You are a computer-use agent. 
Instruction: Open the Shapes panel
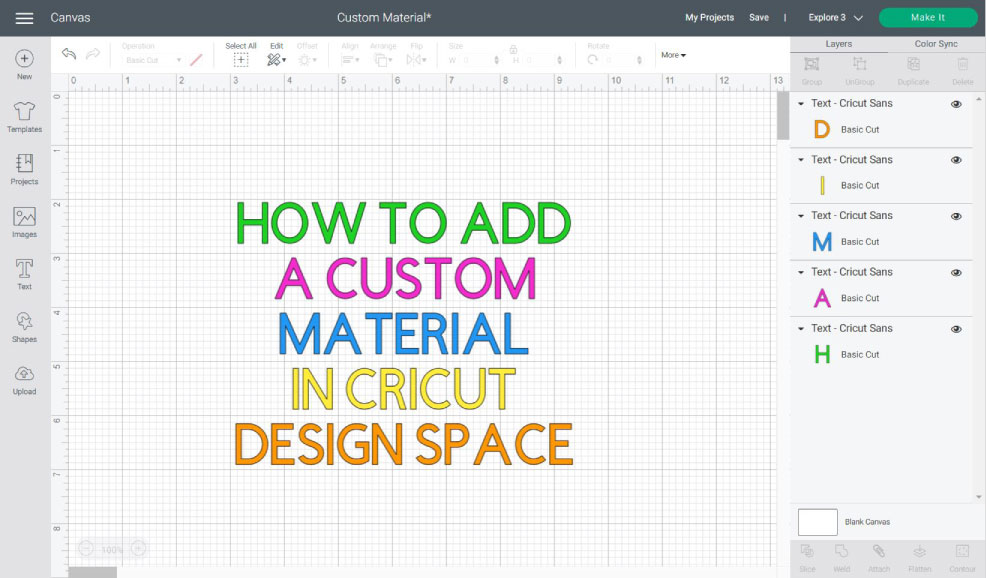click(25, 327)
